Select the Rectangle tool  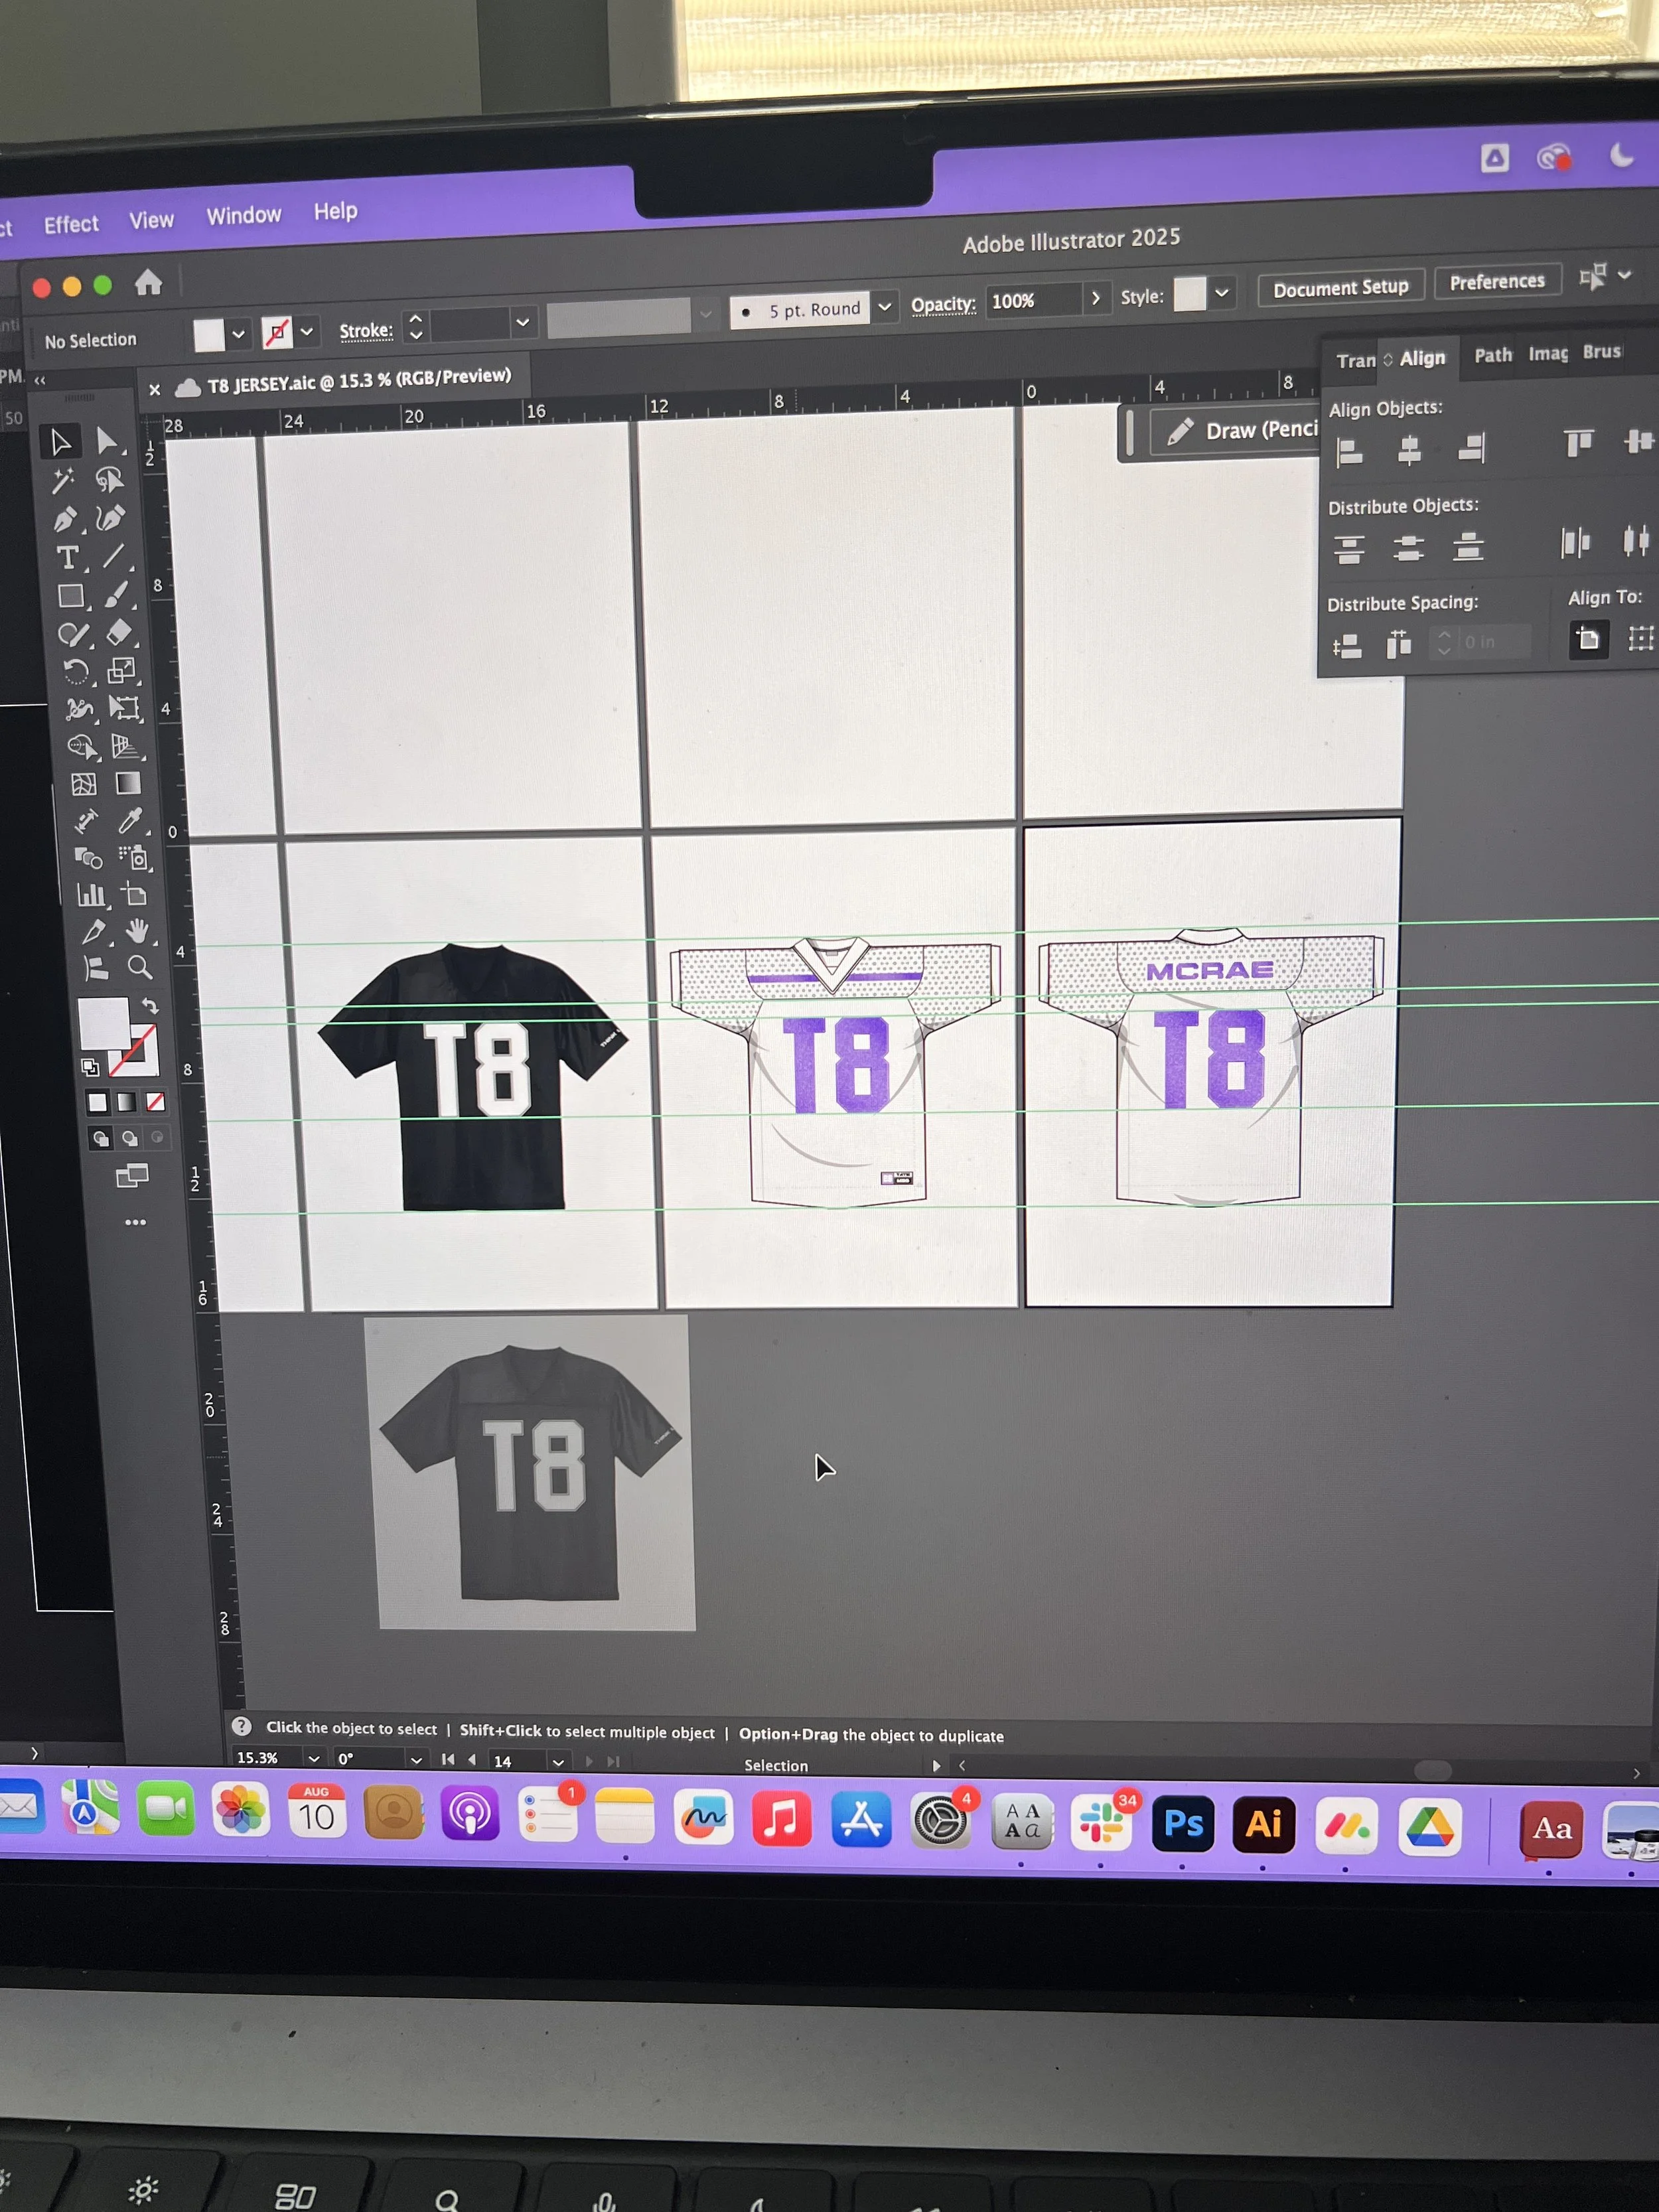tap(70, 596)
